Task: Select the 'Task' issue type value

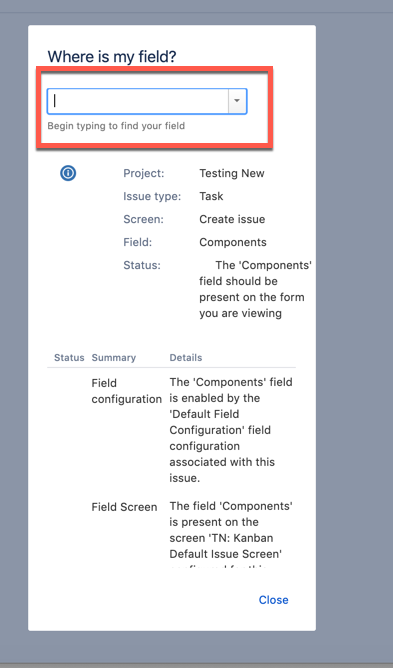Action: point(211,196)
